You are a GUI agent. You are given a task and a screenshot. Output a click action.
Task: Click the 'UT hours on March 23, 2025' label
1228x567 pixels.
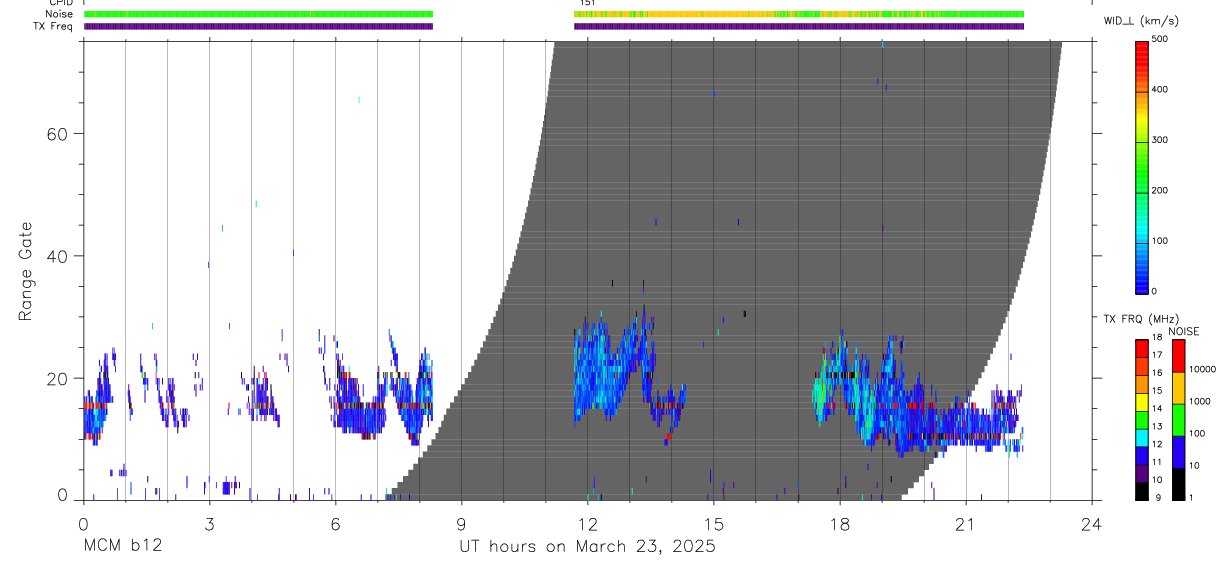pos(587,547)
